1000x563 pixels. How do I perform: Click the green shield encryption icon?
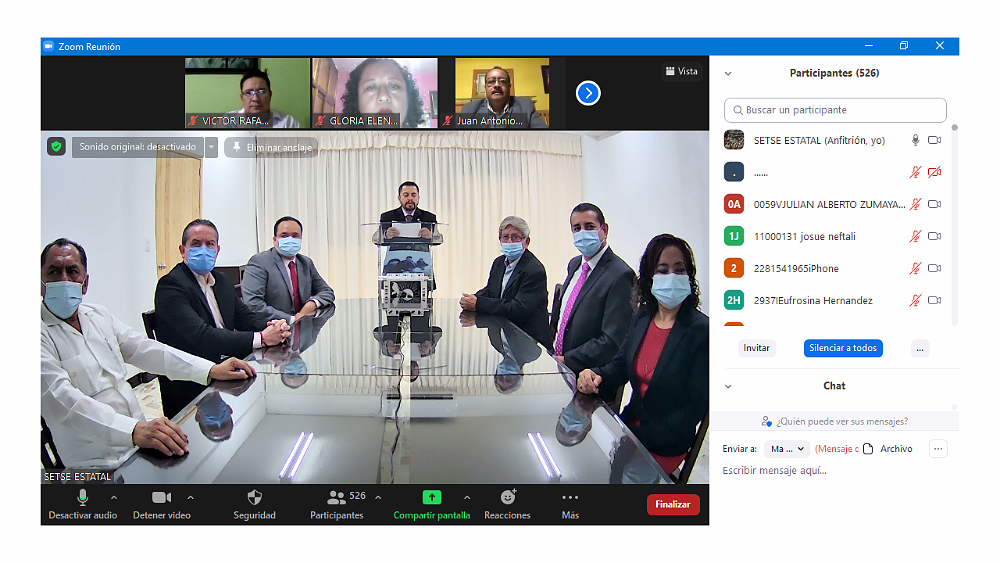[x=57, y=147]
